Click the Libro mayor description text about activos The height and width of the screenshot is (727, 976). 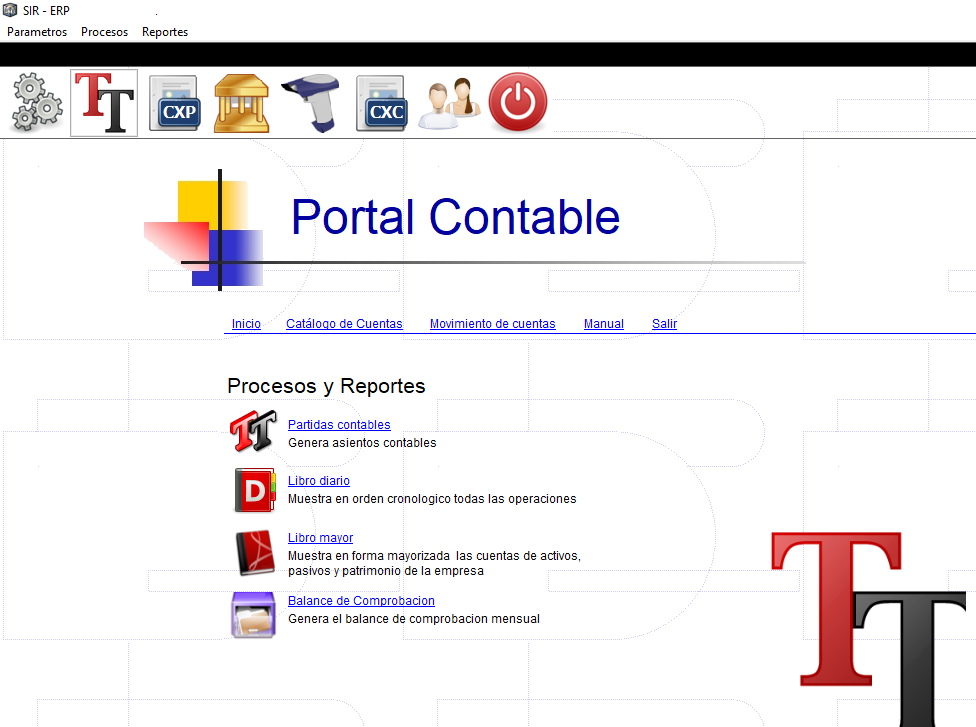coord(434,563)
